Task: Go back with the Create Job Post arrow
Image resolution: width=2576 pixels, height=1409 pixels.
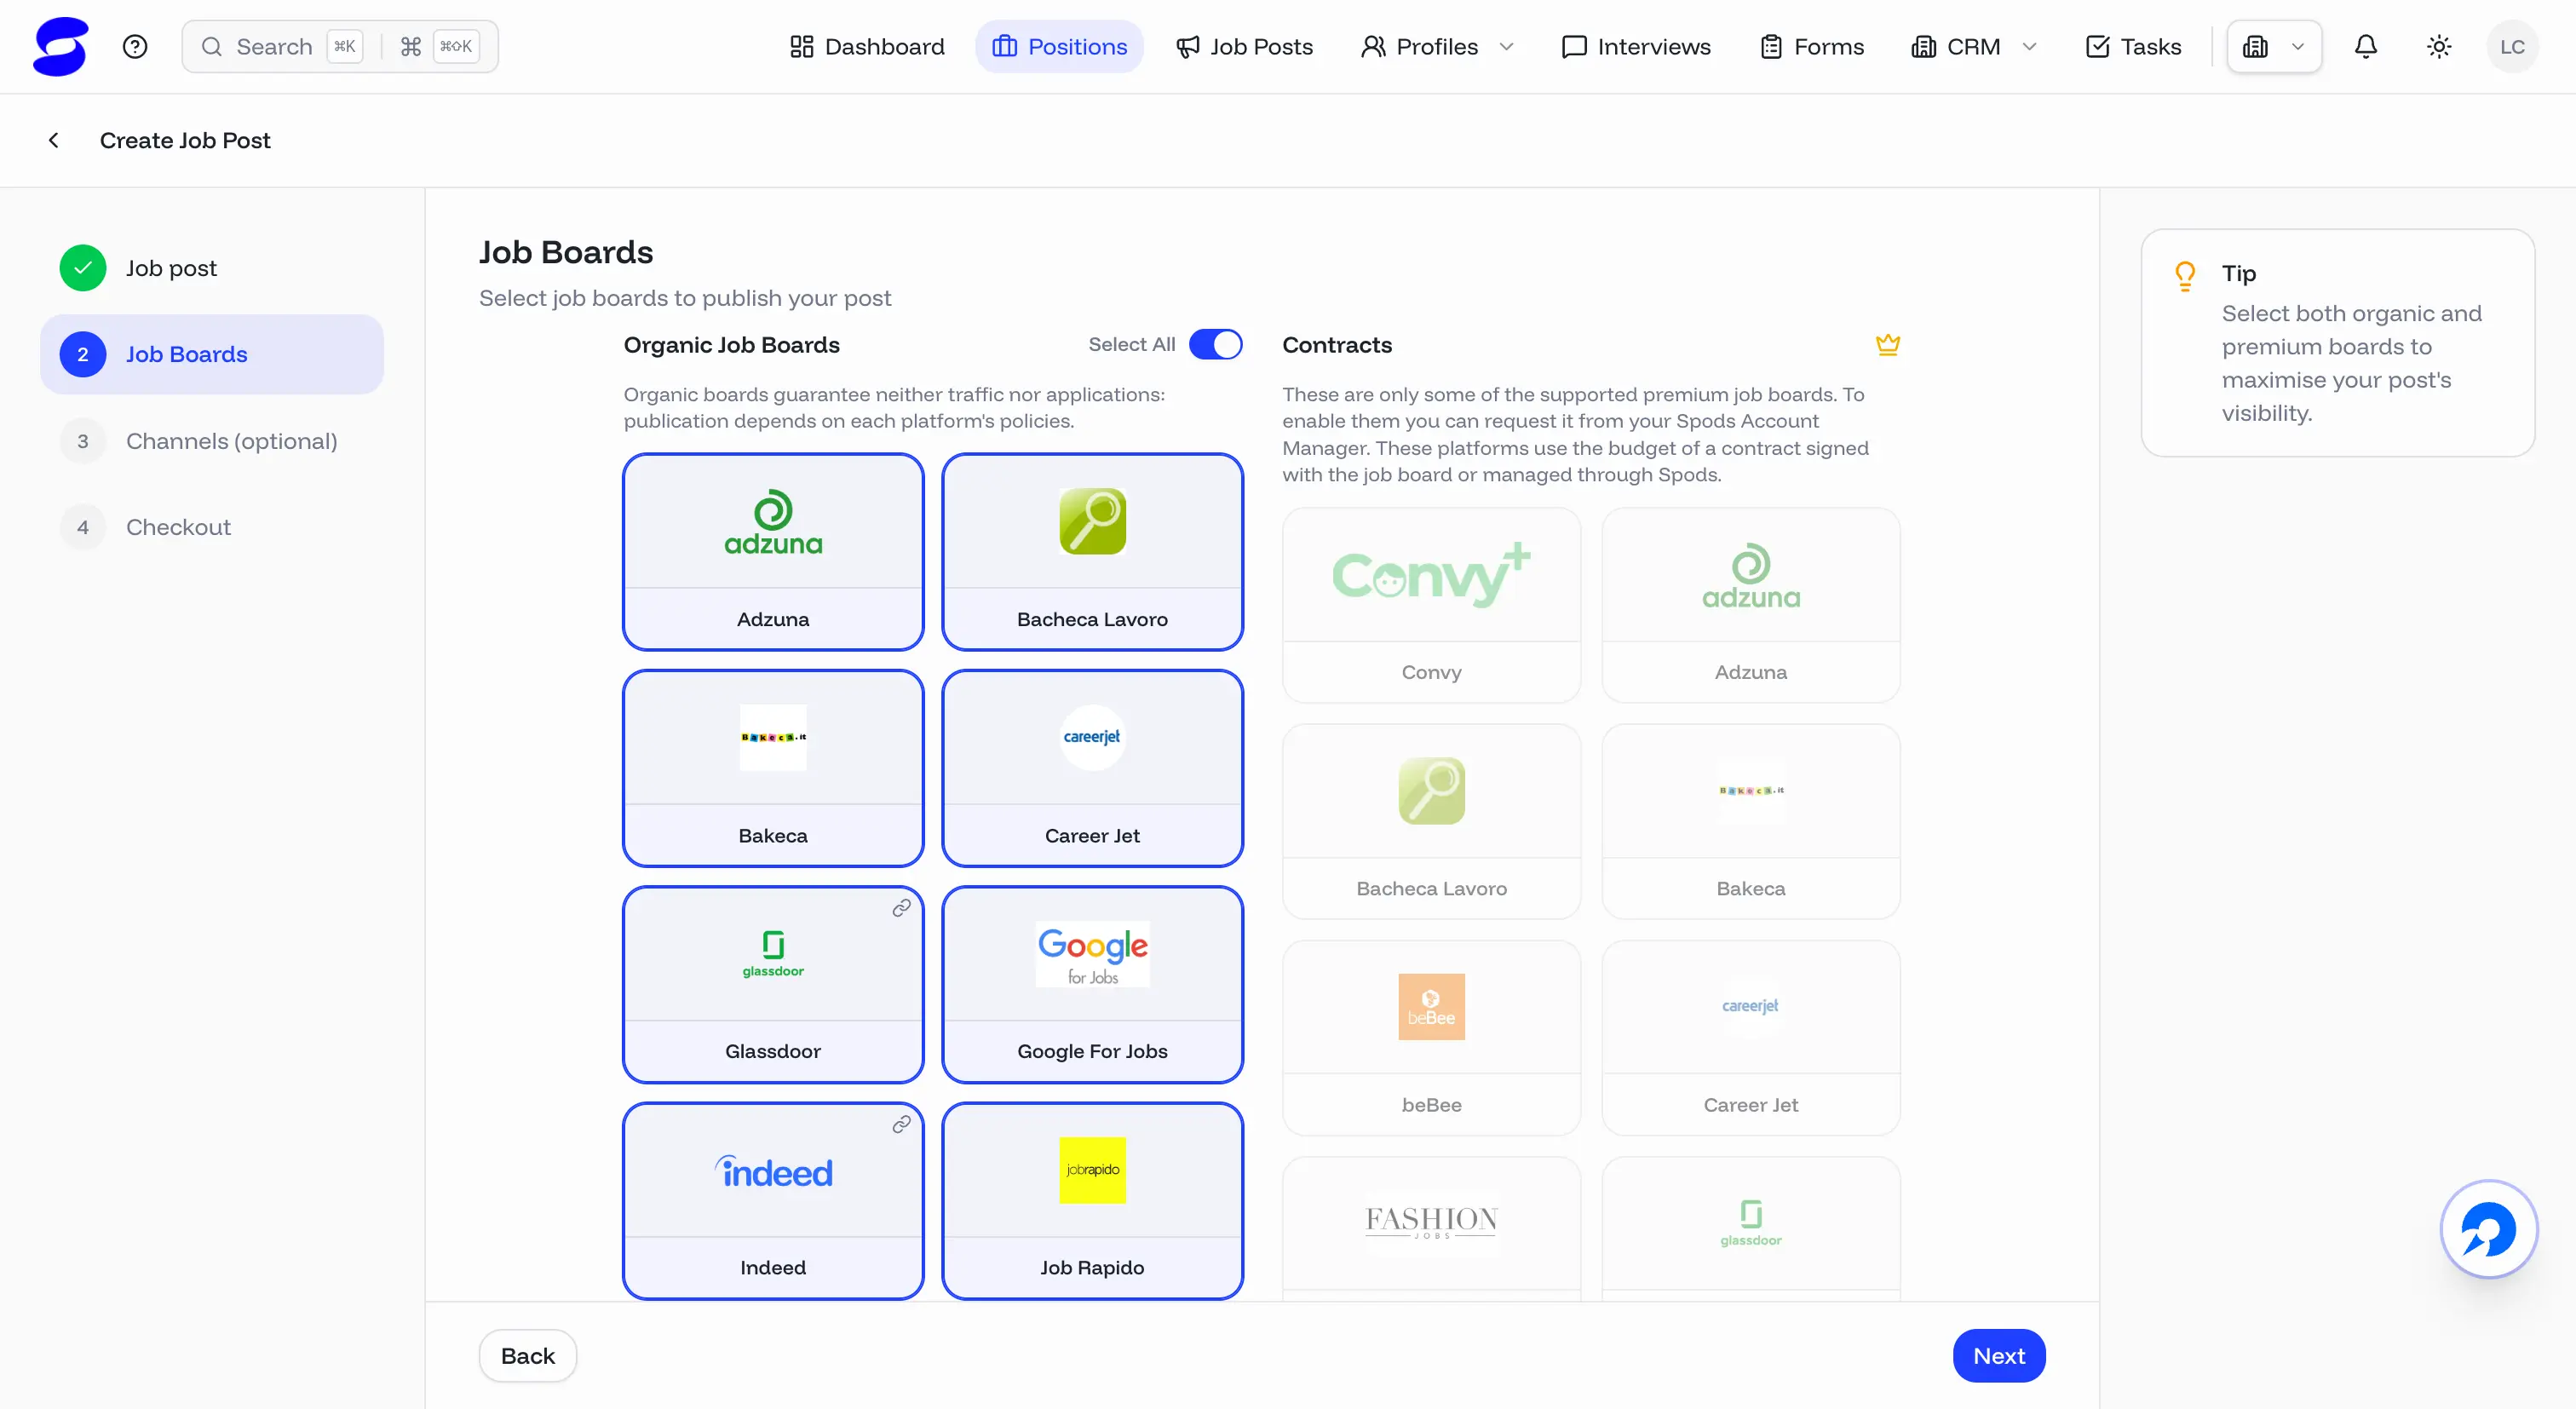Action: click(x=54, y=140)
